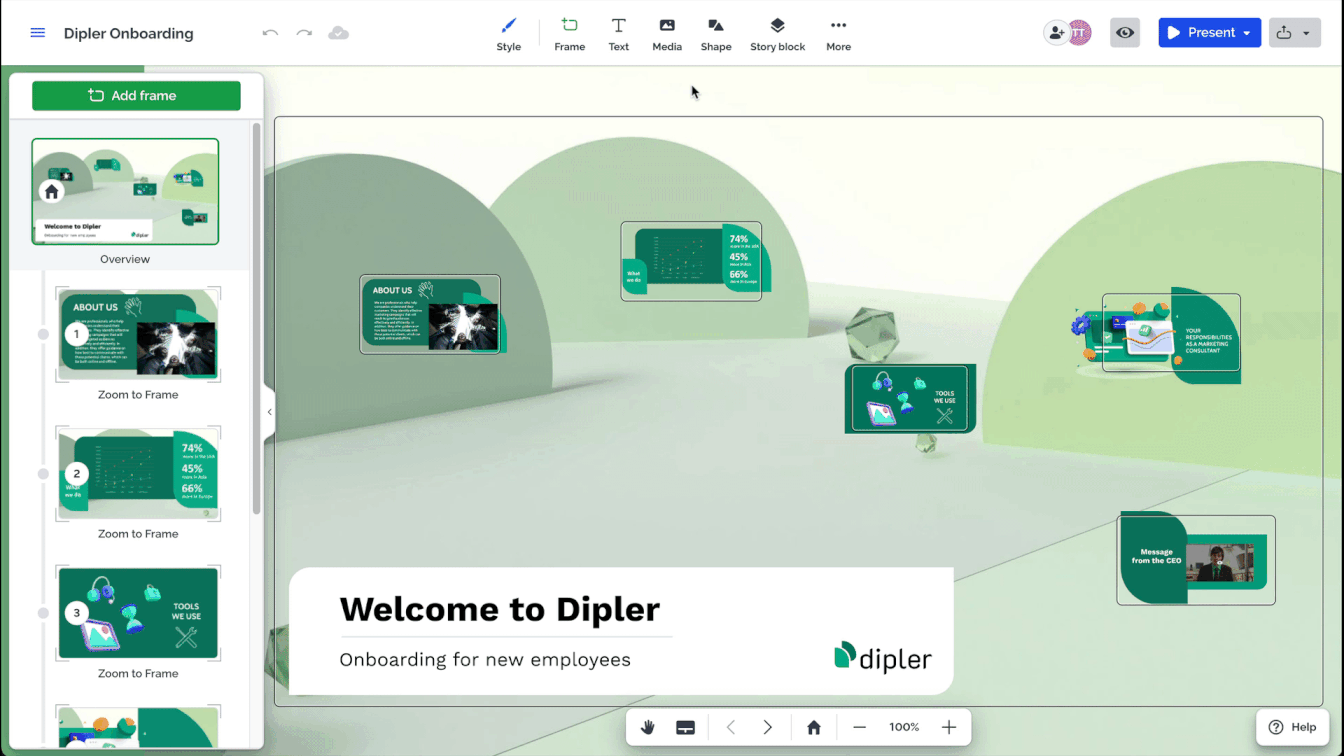The image size is (1344, 756).
Task: Click the path dot beside frame 1
Action: click(43, 335)
